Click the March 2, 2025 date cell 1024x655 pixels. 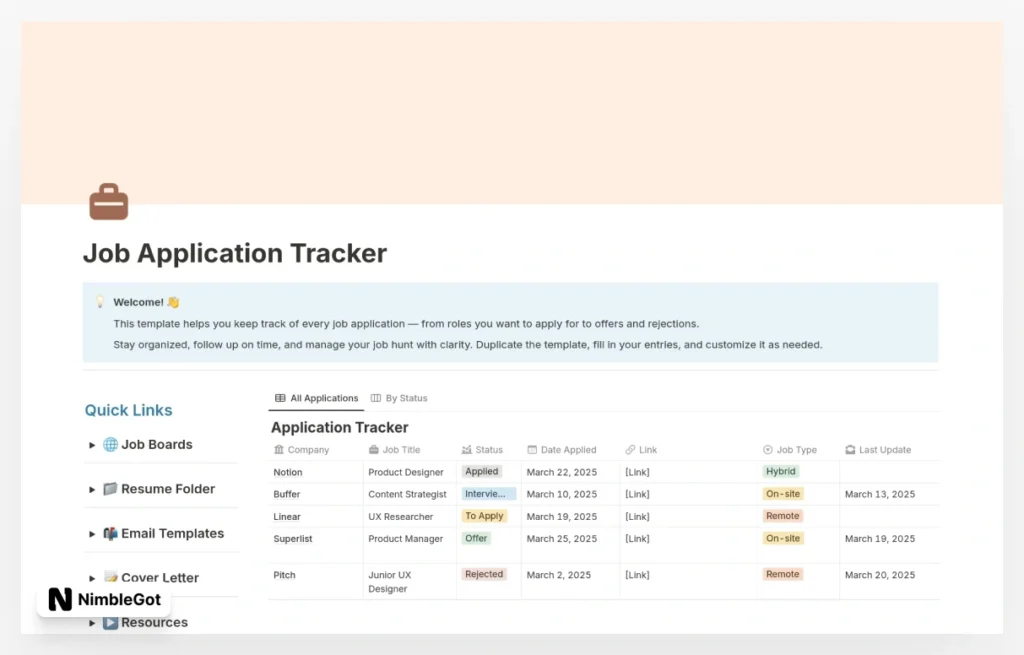pyautogui.click(x=570, y=581)
